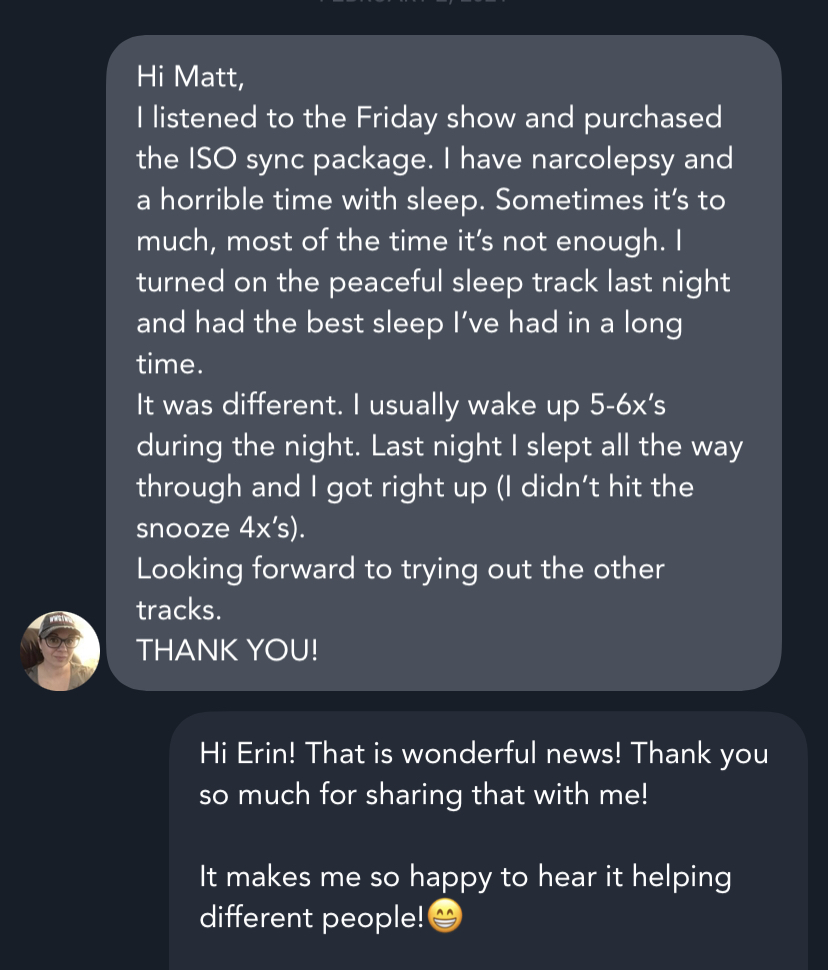Select the 'Hi Matt,' greeting line

(x=190, y=77)
